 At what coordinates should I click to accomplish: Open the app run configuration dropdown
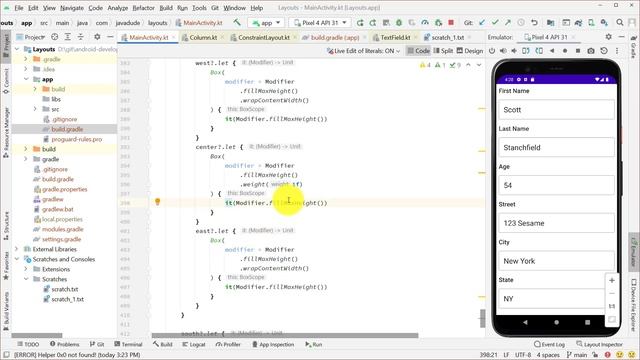tap(266, 23)
